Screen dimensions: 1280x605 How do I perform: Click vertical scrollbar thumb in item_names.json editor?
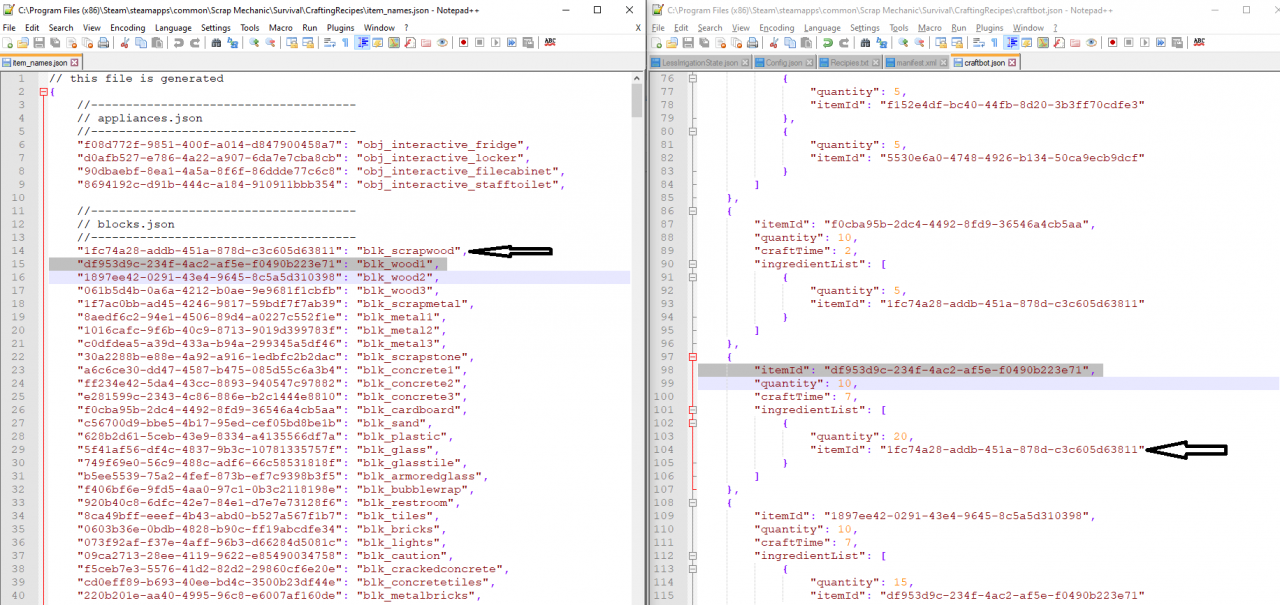pos(637,100)
